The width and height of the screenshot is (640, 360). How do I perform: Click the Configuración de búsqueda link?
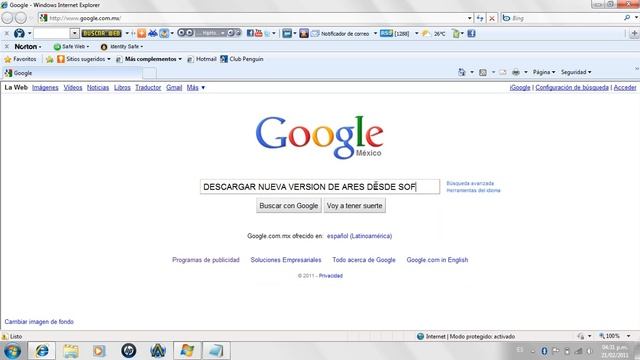point(572,87)
